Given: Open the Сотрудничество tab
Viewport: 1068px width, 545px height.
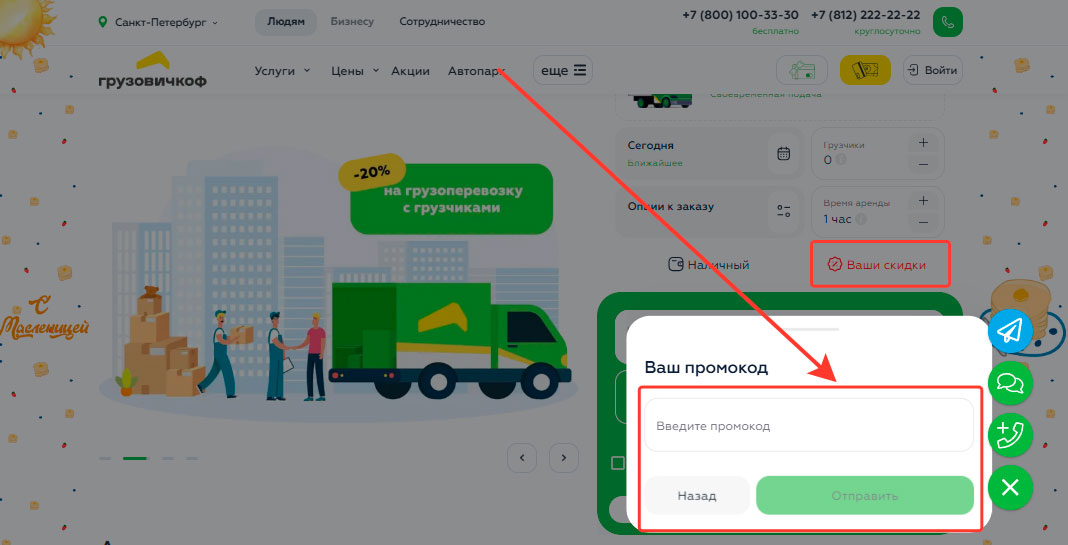Looking at the screenshot, I should [x=442, y=22].
